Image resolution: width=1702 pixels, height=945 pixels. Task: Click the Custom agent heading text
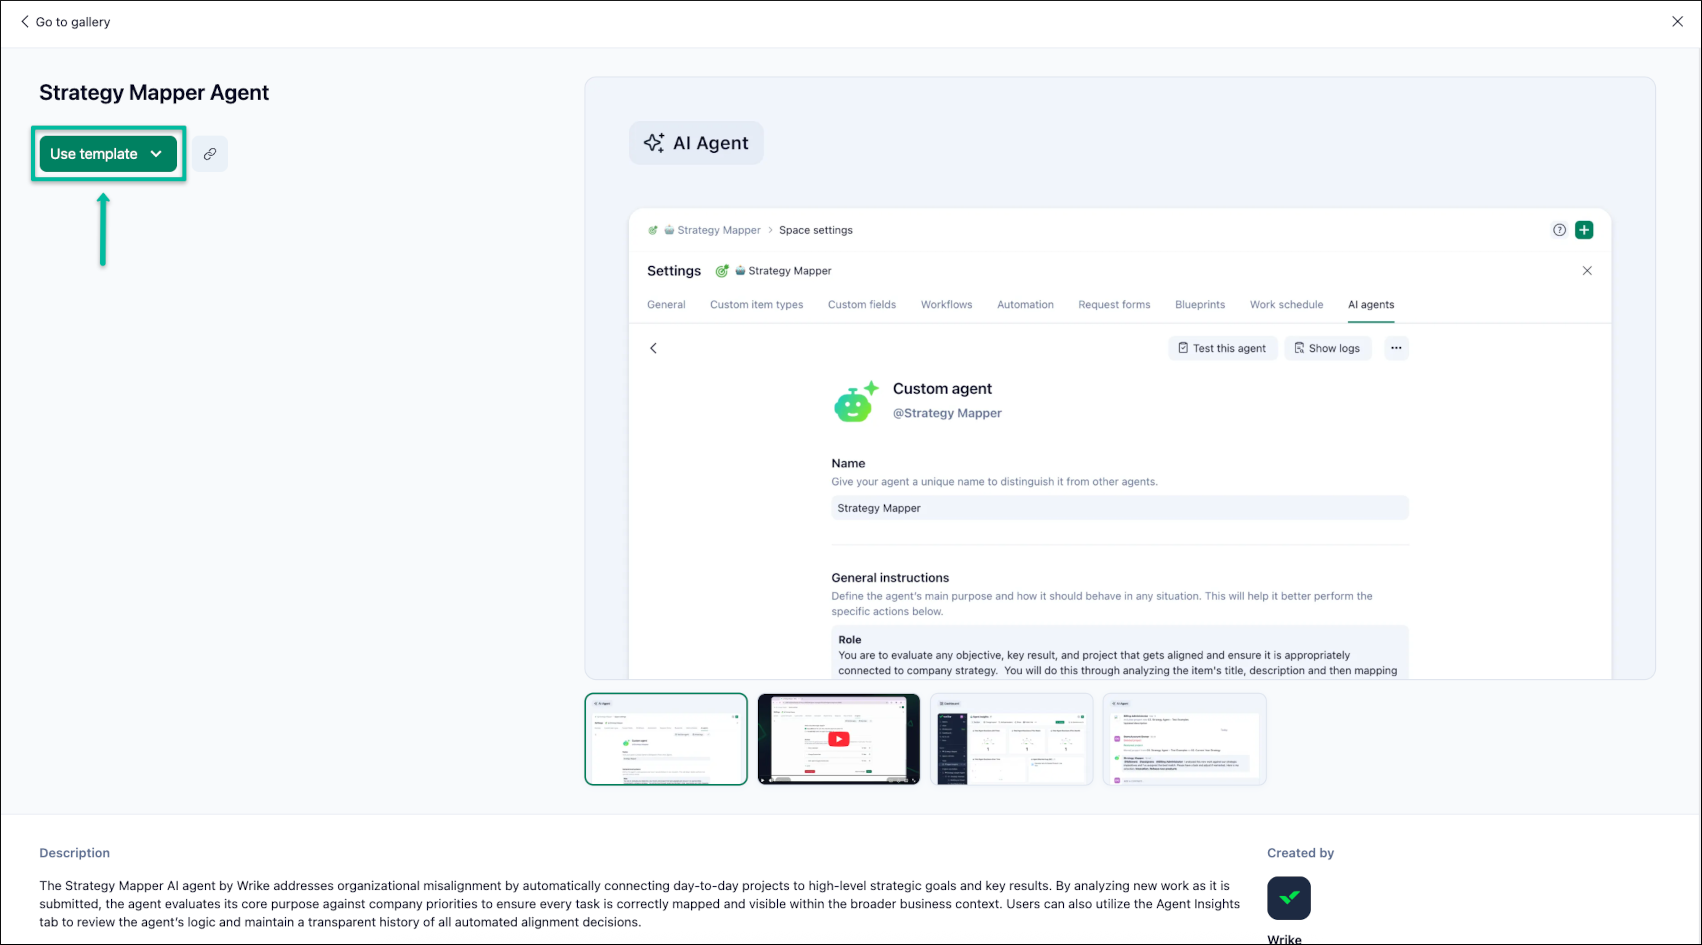tap(942, 389)
